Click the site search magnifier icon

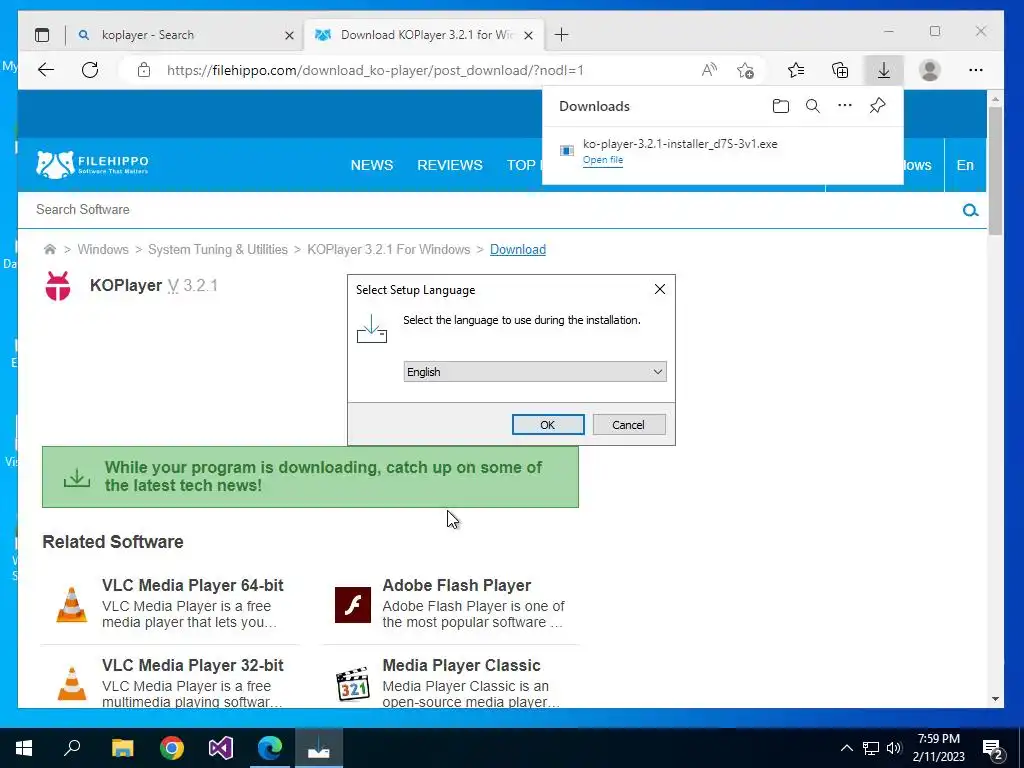tap(970, 210)
